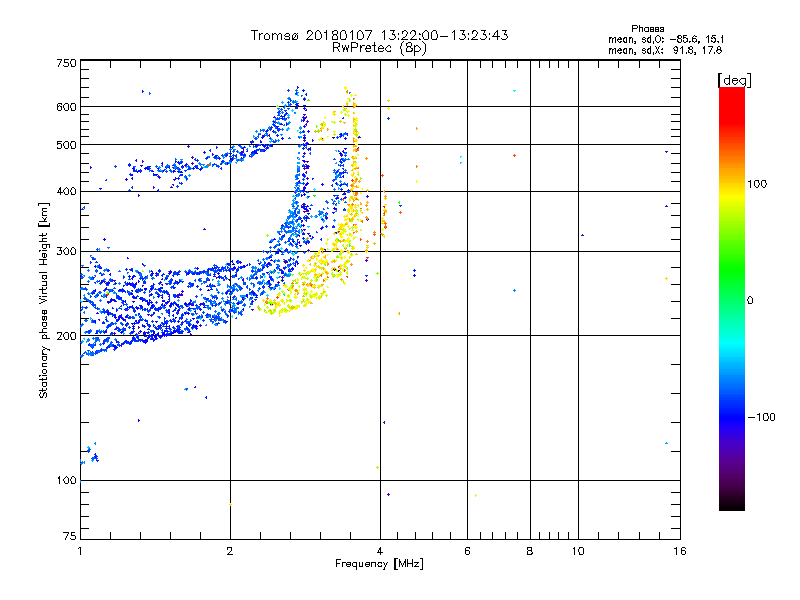Click the plot title 'Tromsø 20180107 13:22:00-13:23:43'

[x=379, y=35]
